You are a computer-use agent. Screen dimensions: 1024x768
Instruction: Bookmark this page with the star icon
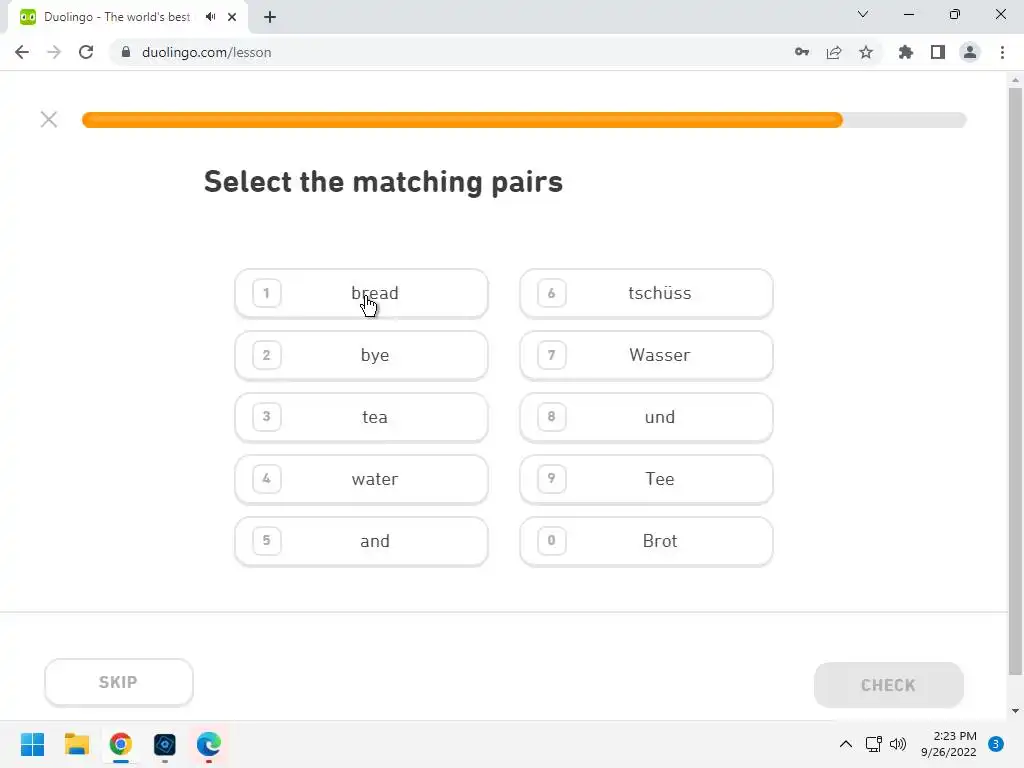coord(866,52)
